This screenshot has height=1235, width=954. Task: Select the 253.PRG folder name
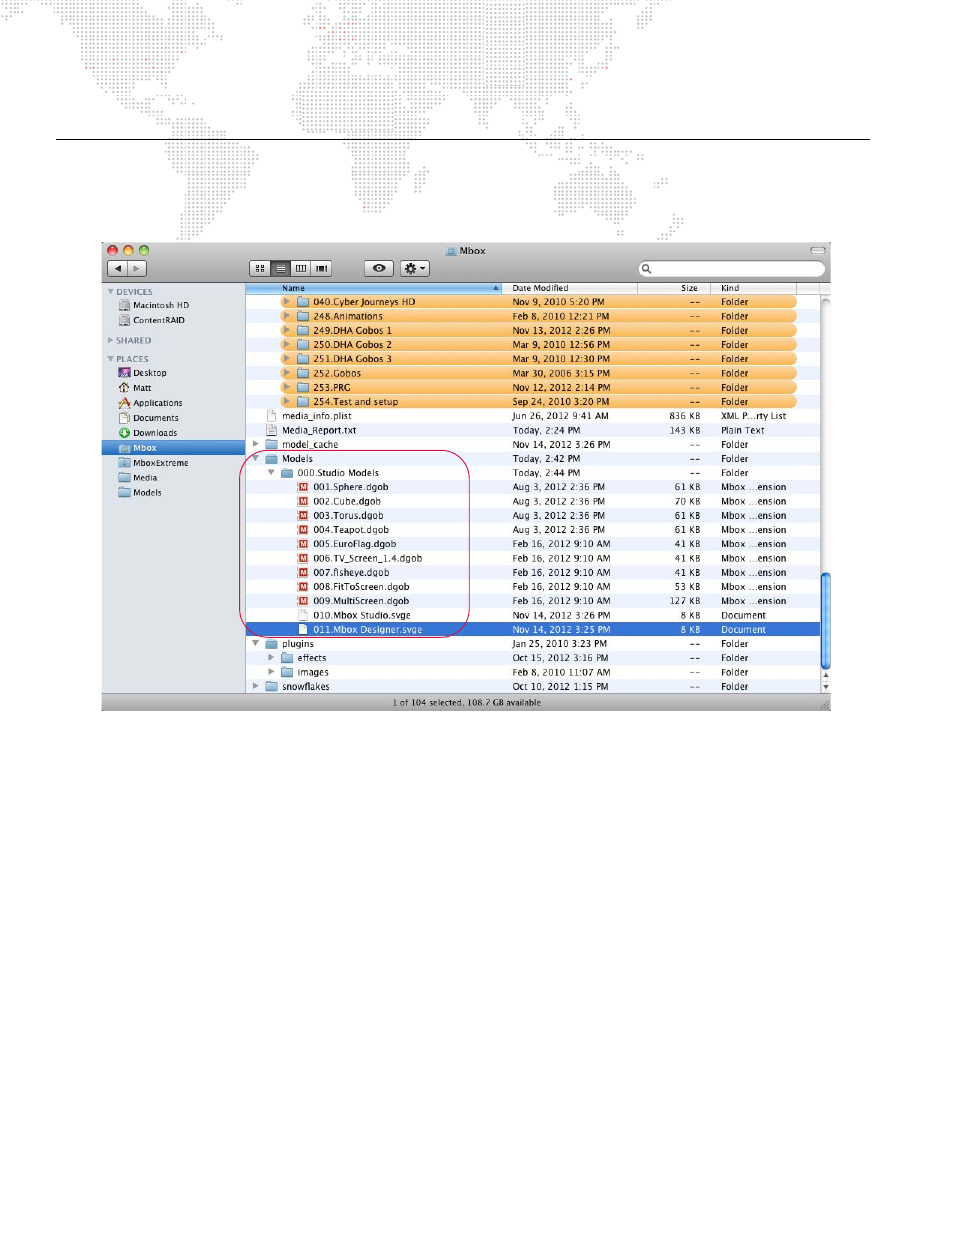click(332, 388)
